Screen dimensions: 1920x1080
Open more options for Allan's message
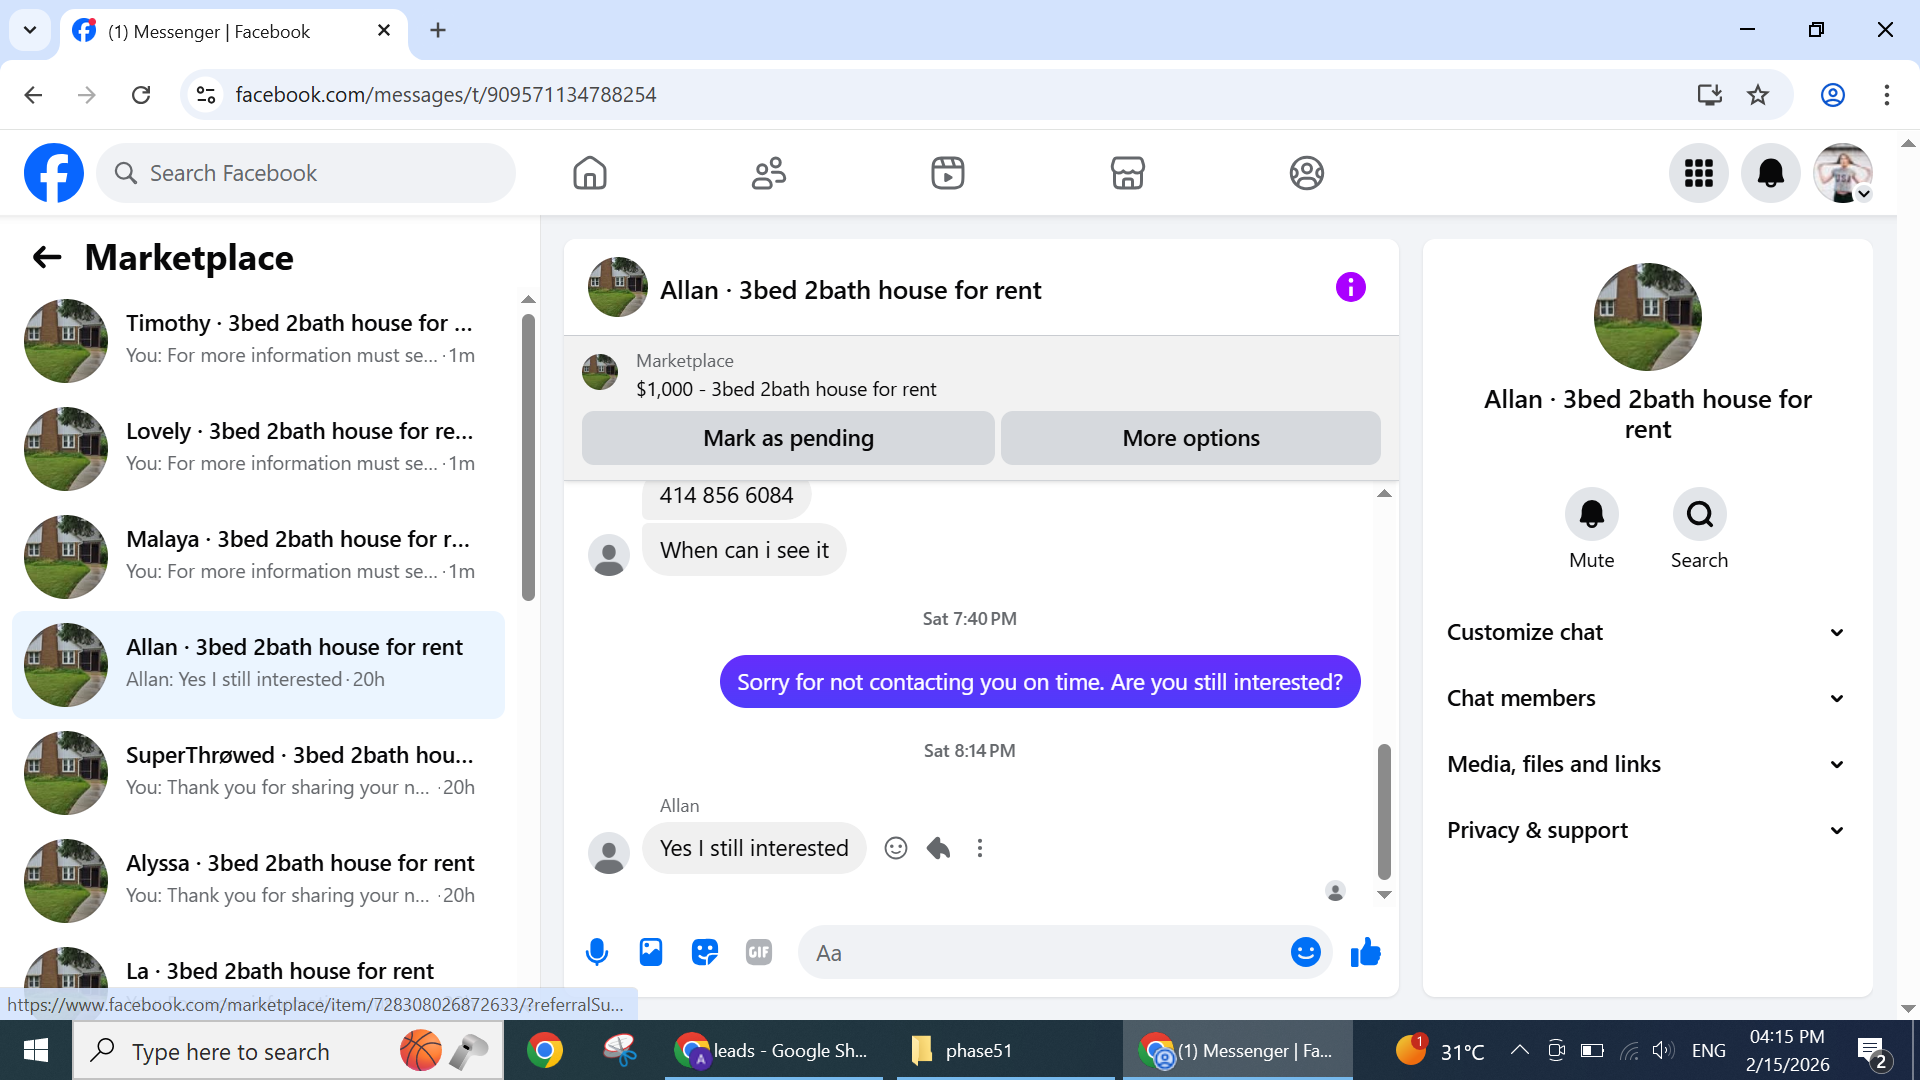980,848
